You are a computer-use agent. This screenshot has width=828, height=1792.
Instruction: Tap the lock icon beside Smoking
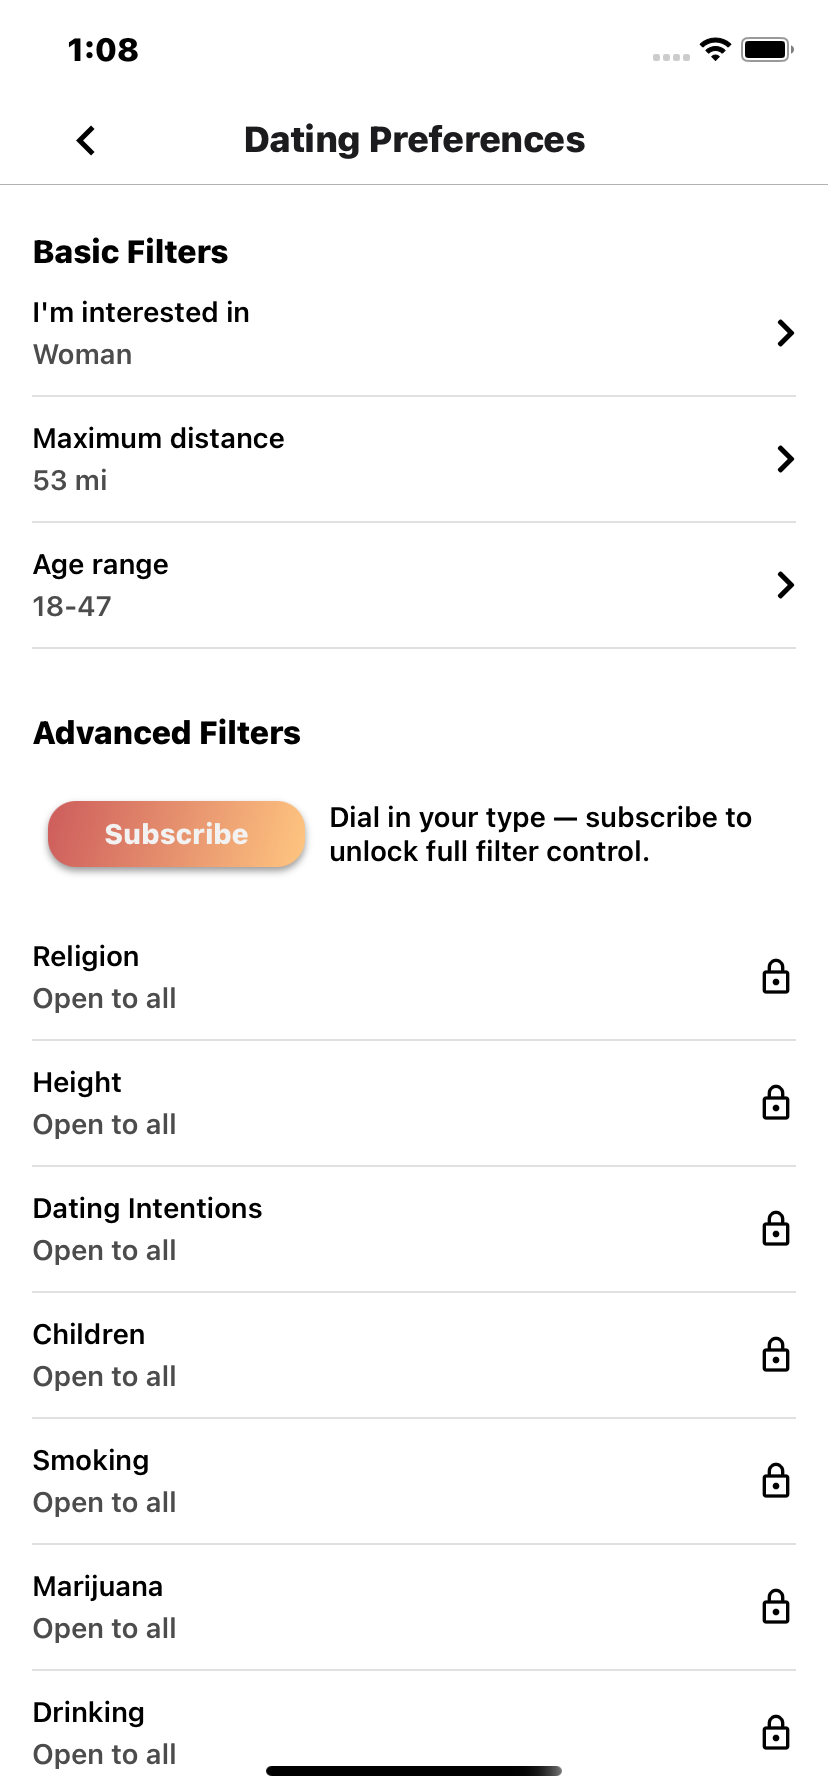coord(776,1481)
